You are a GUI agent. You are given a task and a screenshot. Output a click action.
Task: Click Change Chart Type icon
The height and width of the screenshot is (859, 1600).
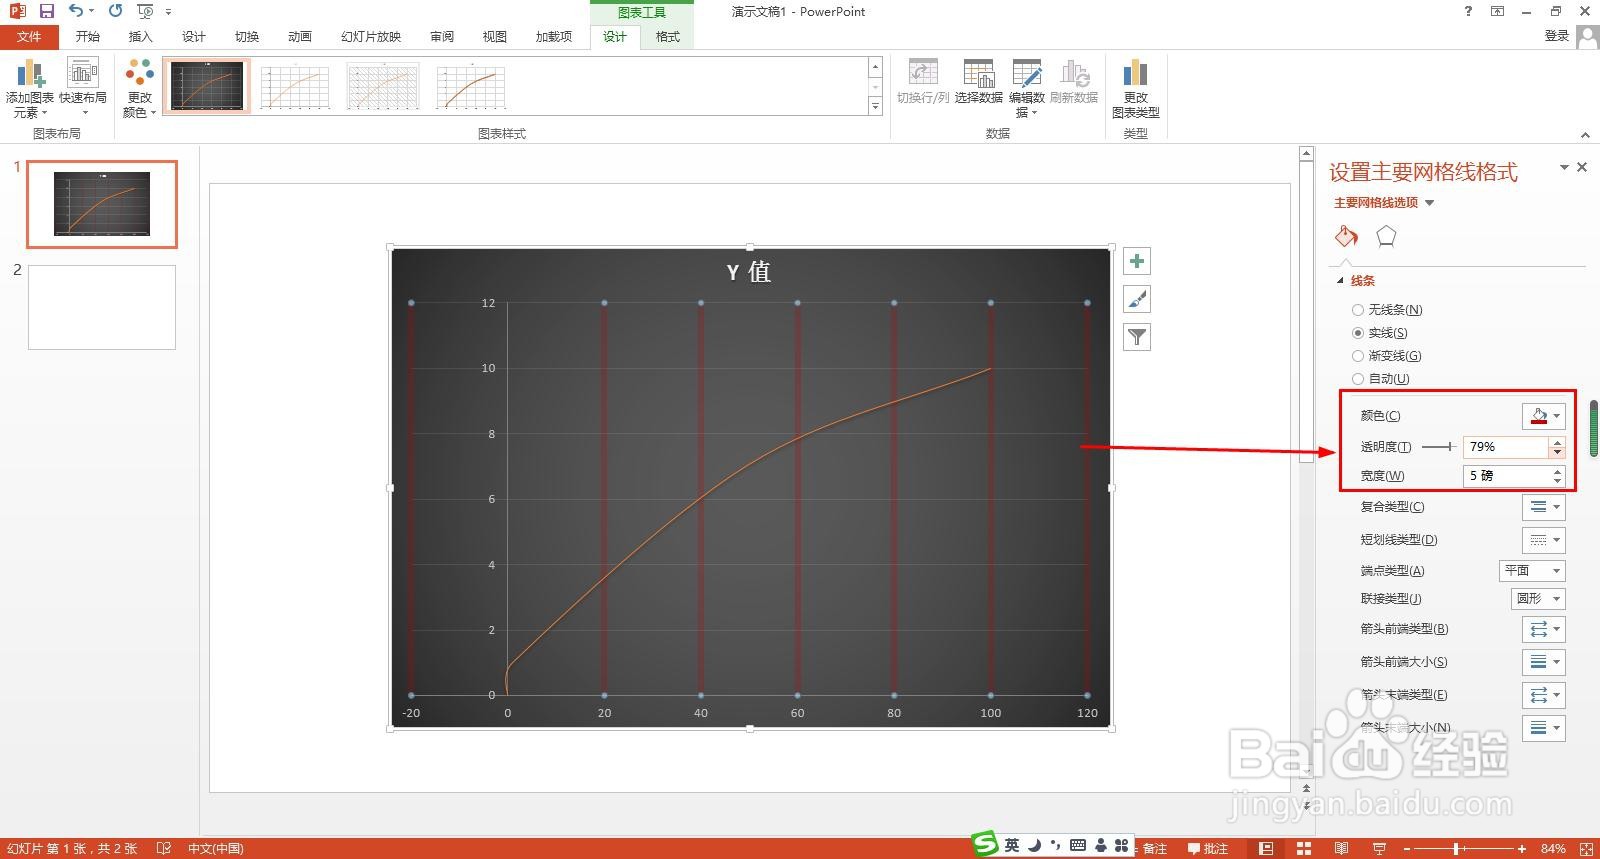[x=1135, y=88]
